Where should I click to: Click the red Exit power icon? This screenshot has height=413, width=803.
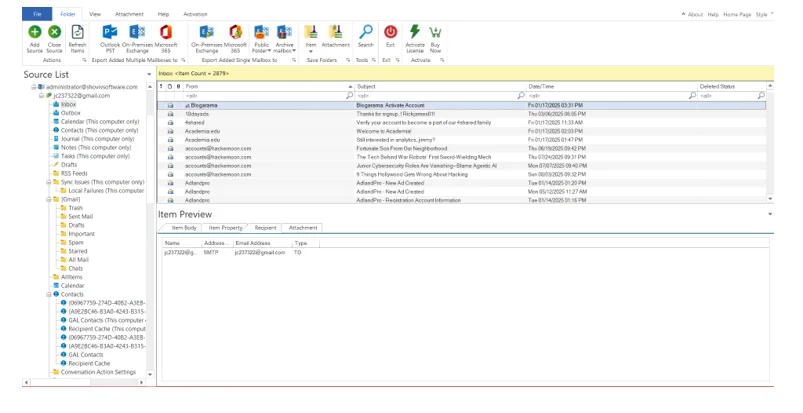(390, 32)
